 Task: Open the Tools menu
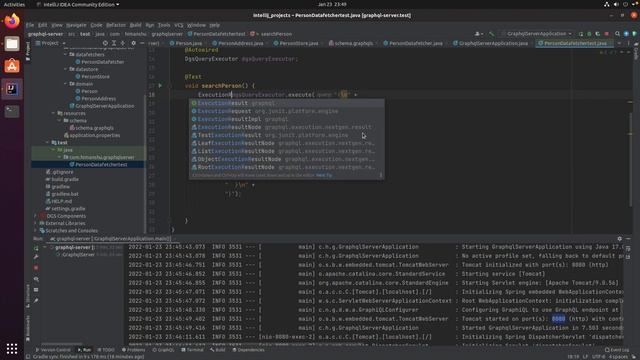click(164, 25)
